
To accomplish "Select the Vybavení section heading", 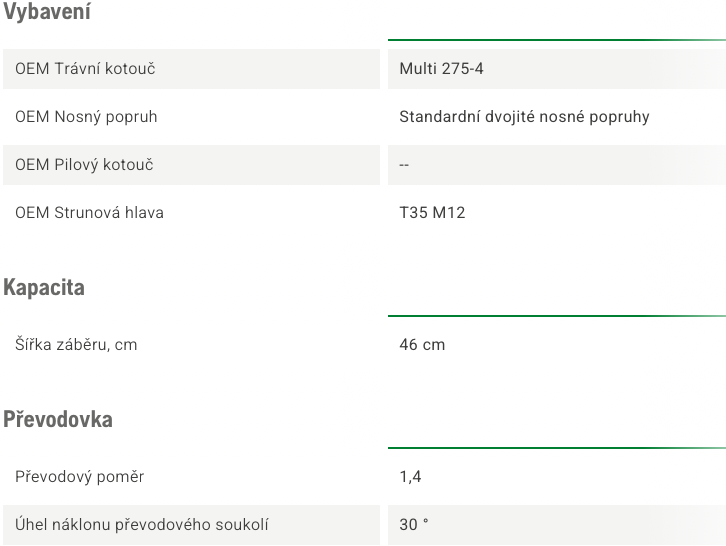I will pos(47,11).
